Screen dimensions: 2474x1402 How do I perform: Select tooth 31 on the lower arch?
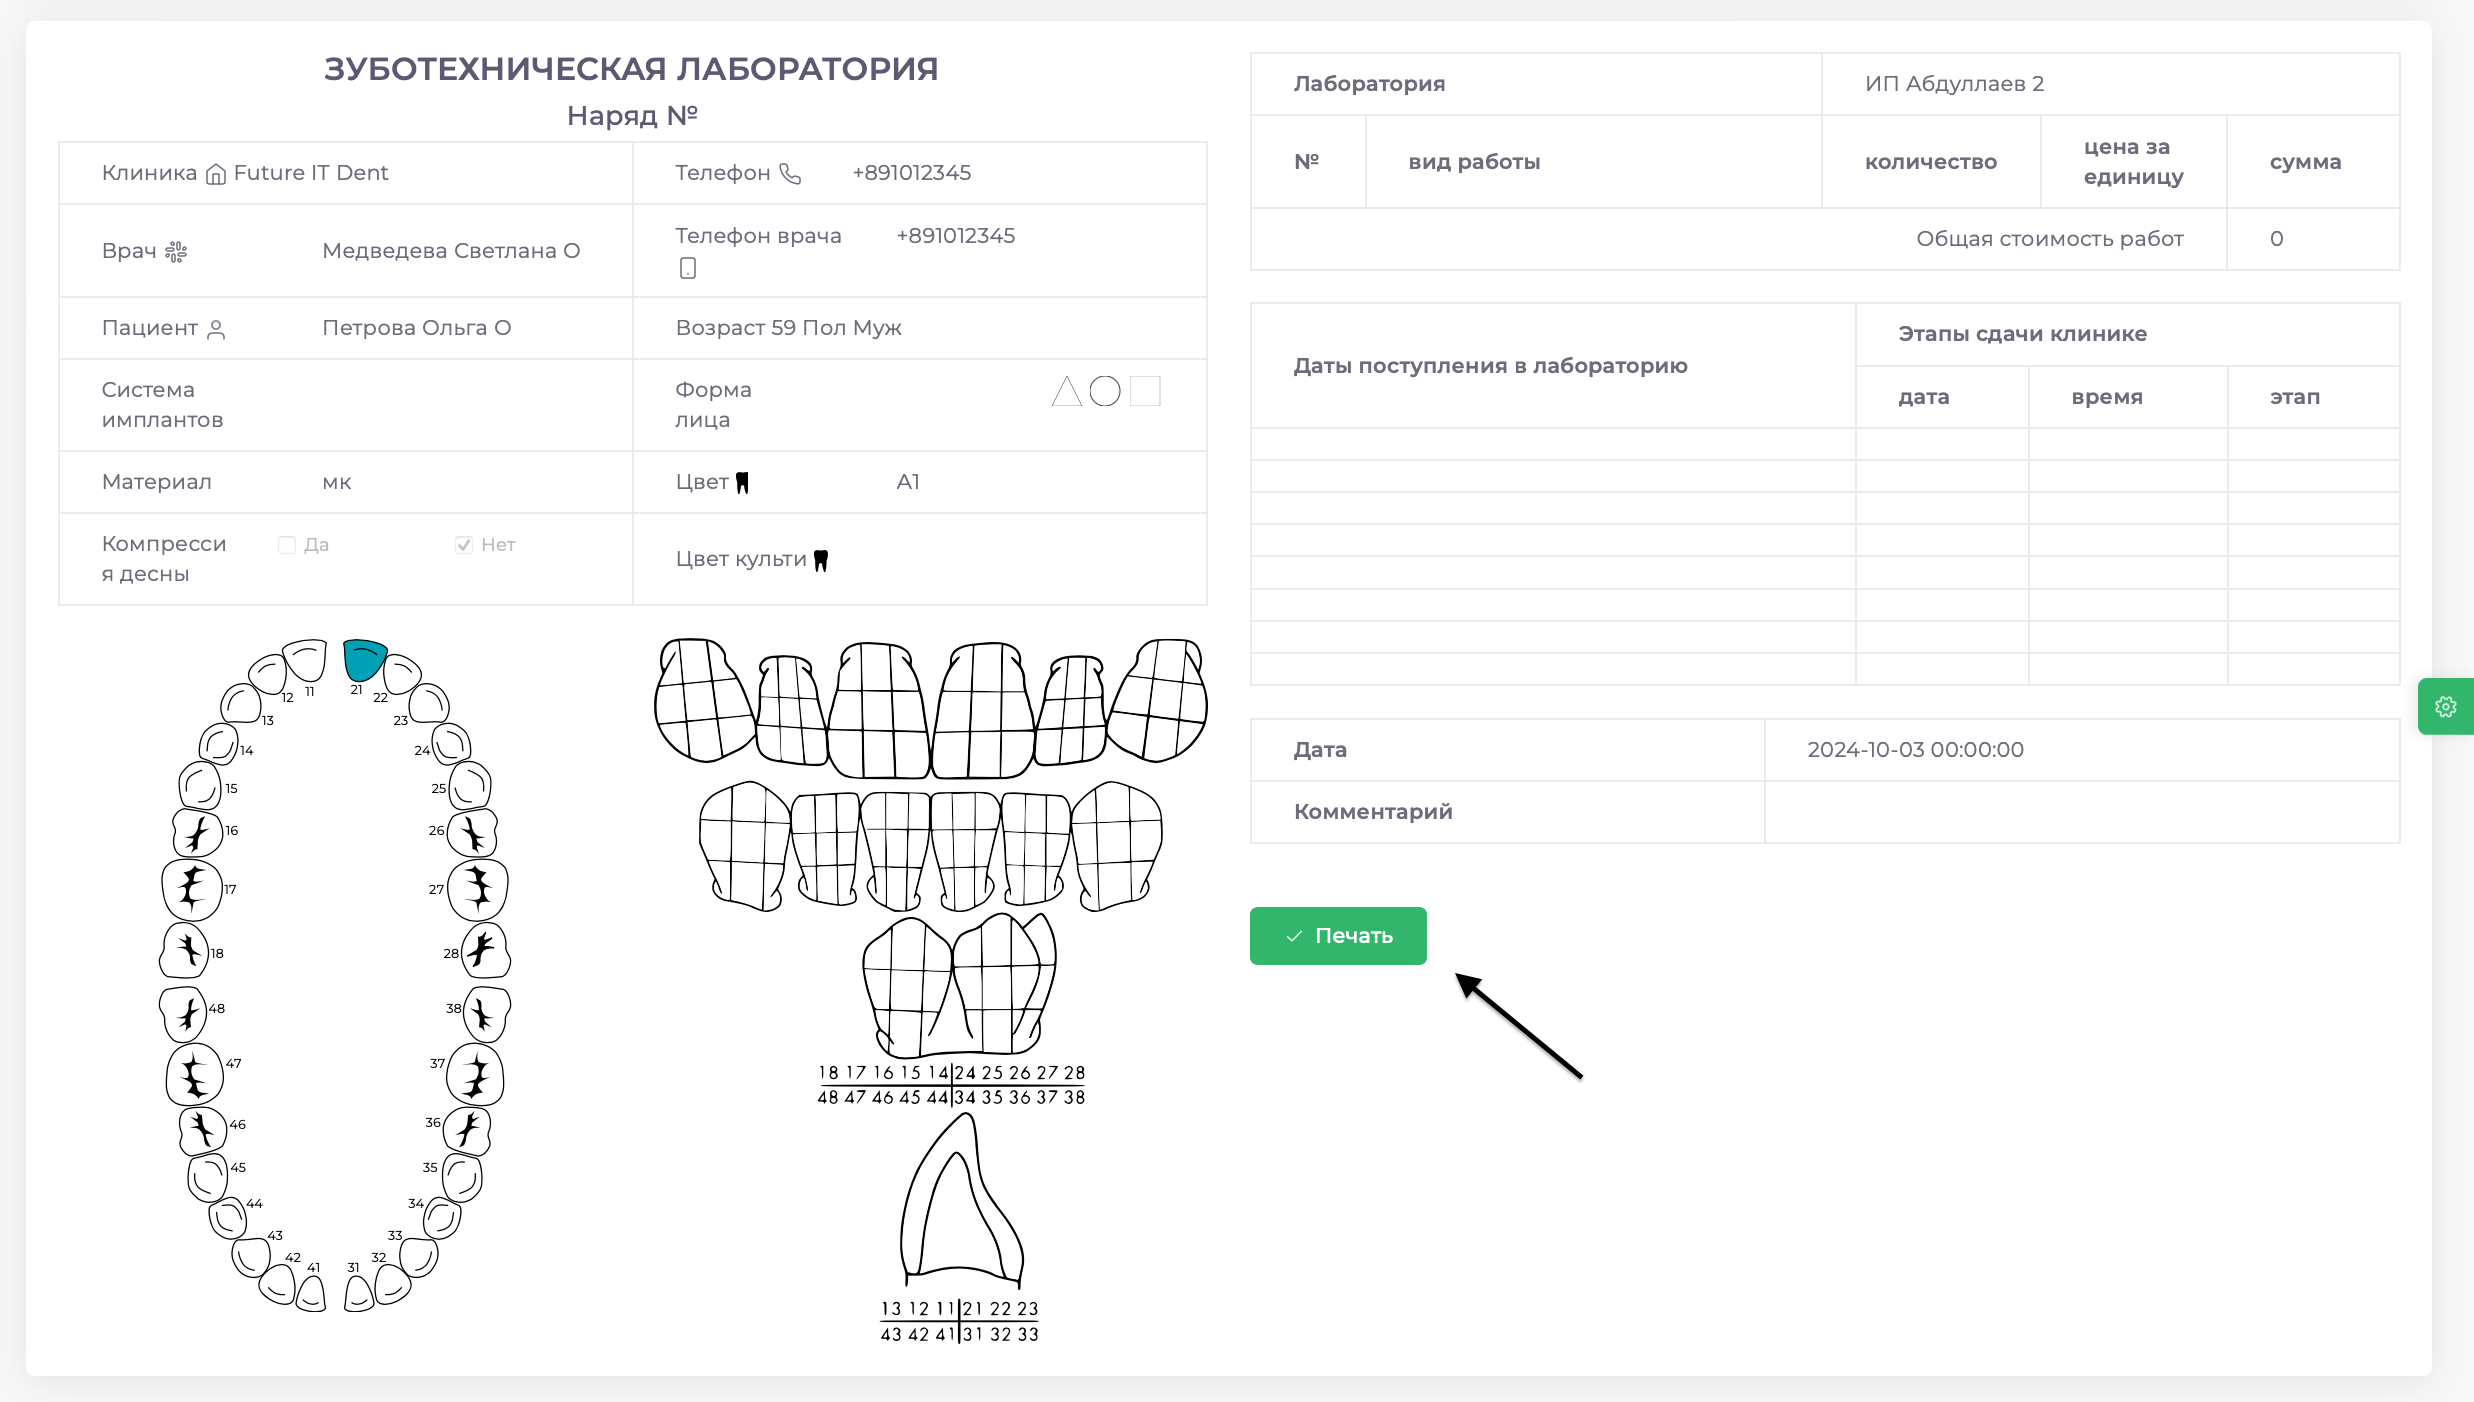pos(358,1293)
